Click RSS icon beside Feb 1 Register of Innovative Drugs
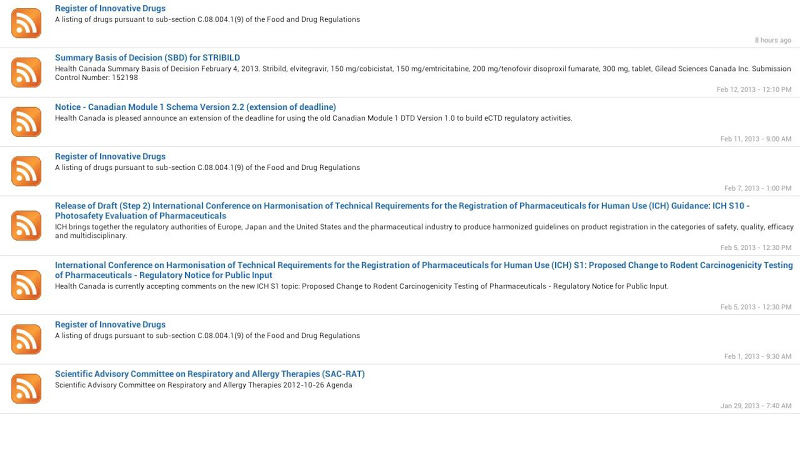Screen dimensions: 800x450 click(26, 339)
